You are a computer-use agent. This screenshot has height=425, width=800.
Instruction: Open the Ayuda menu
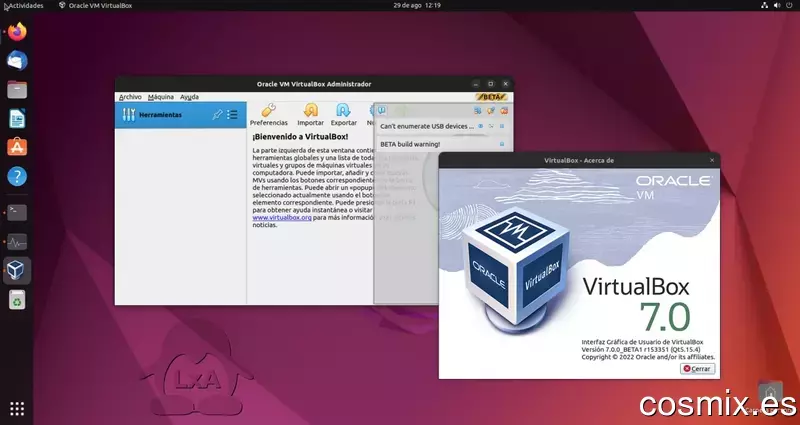(x=189, y=97)
